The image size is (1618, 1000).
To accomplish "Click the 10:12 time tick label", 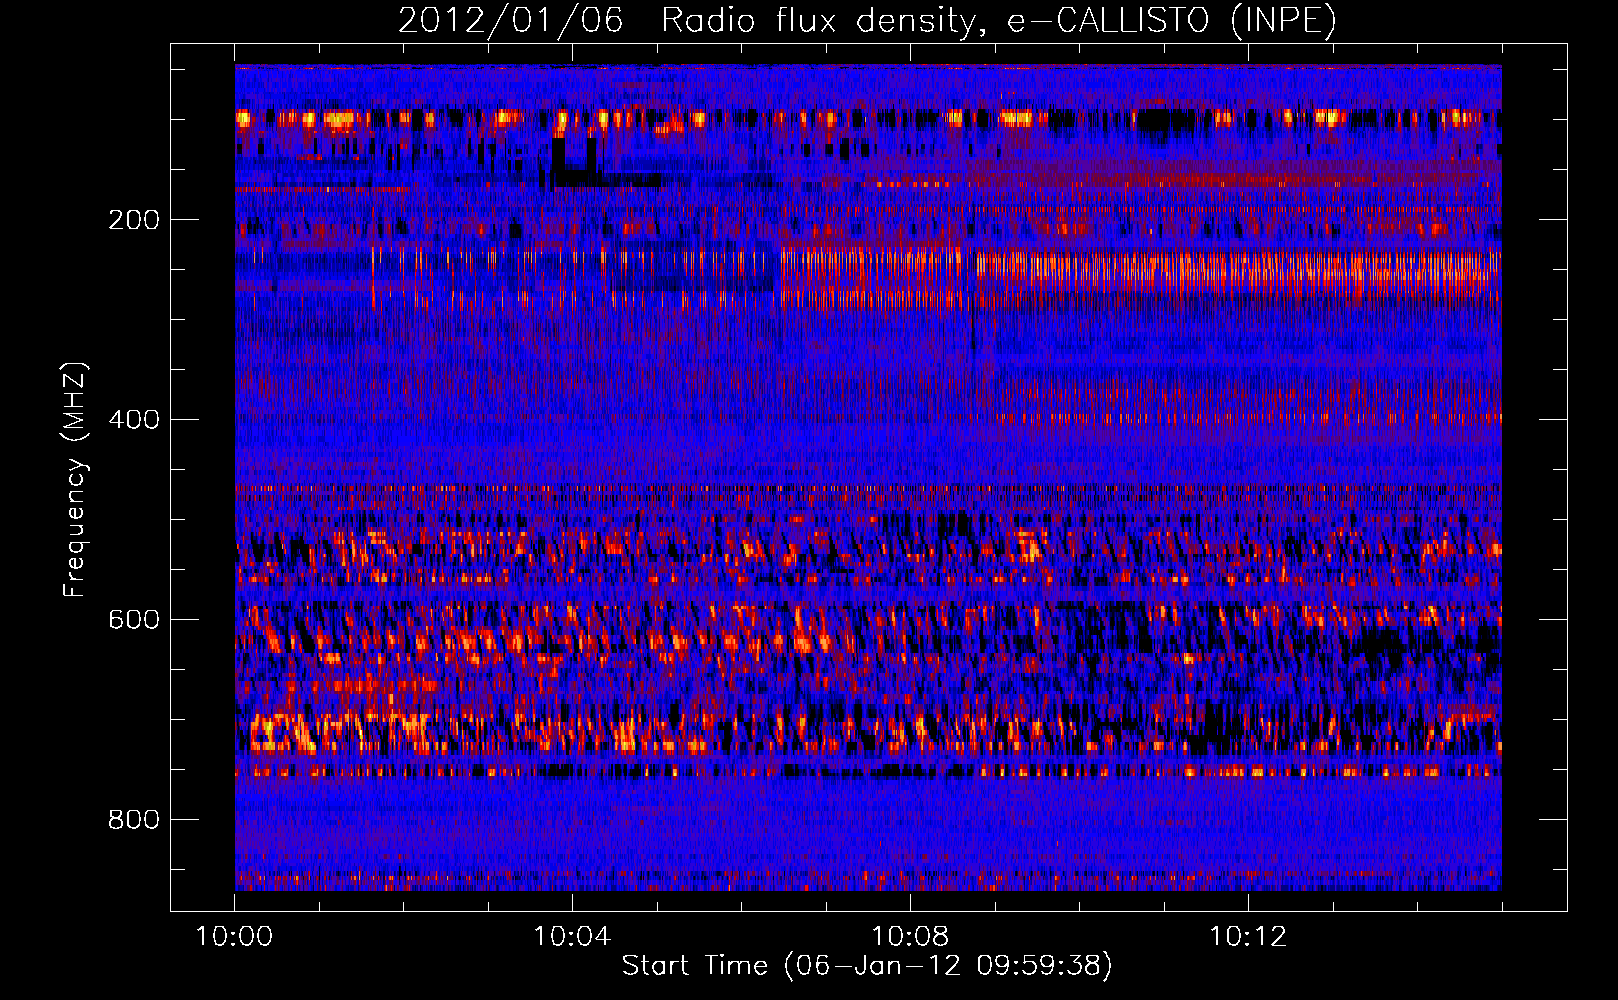I will pos(1248,937).
